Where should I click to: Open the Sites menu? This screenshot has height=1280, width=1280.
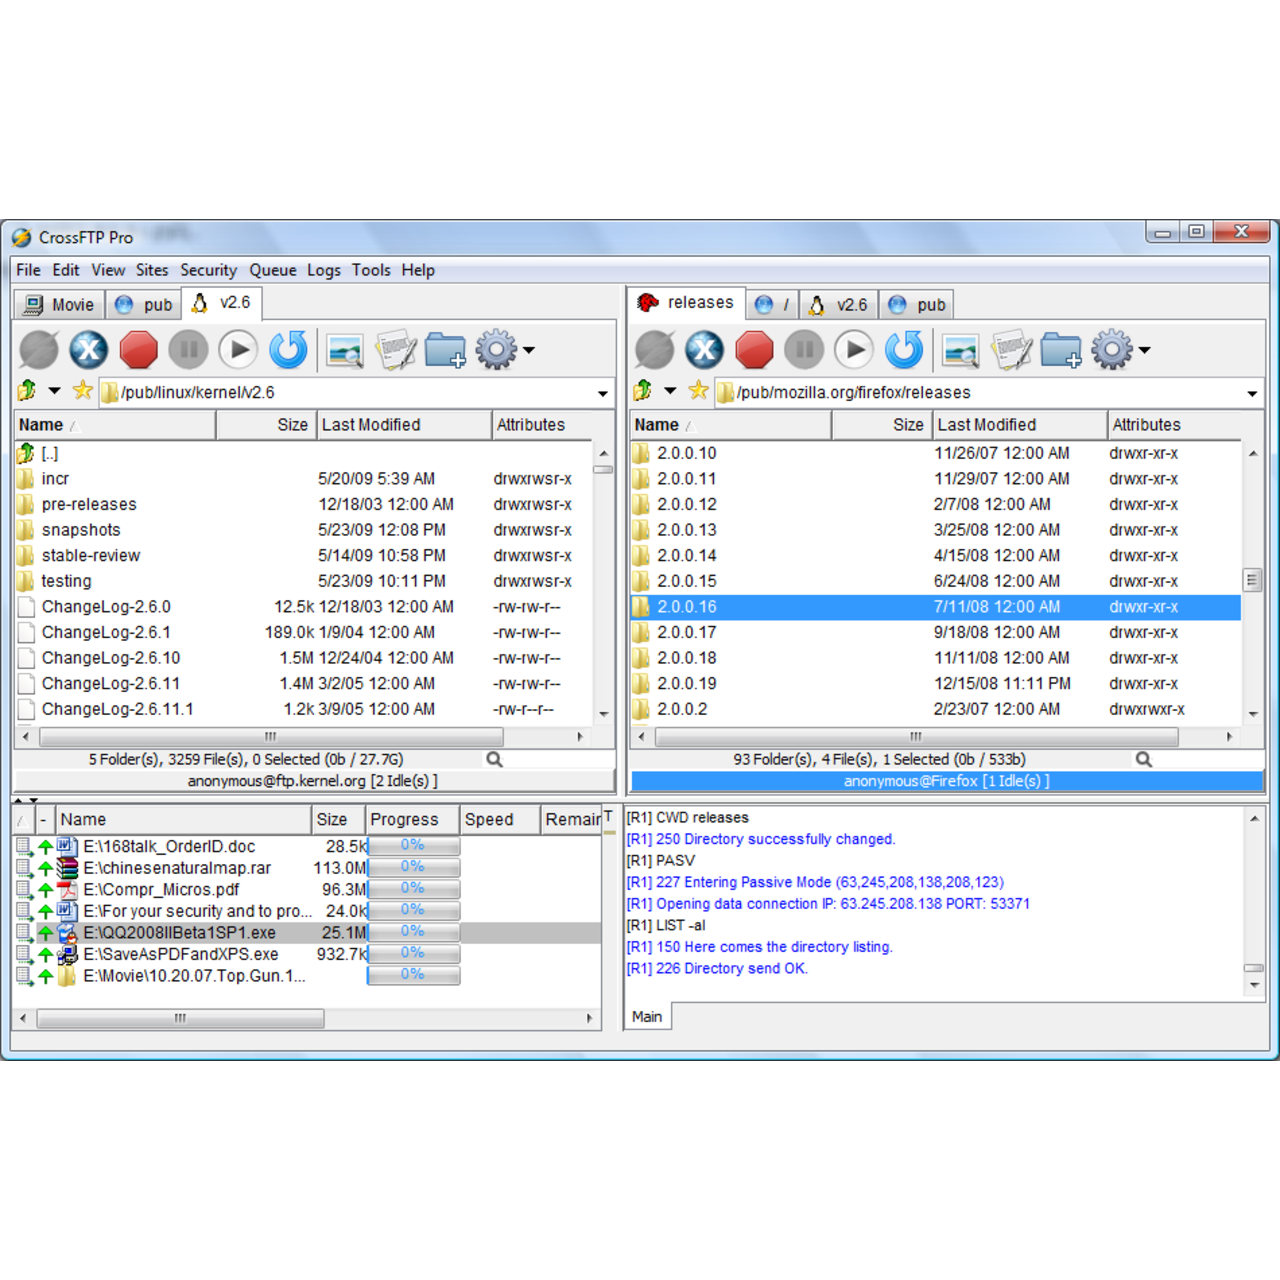(x=152, y=270)
